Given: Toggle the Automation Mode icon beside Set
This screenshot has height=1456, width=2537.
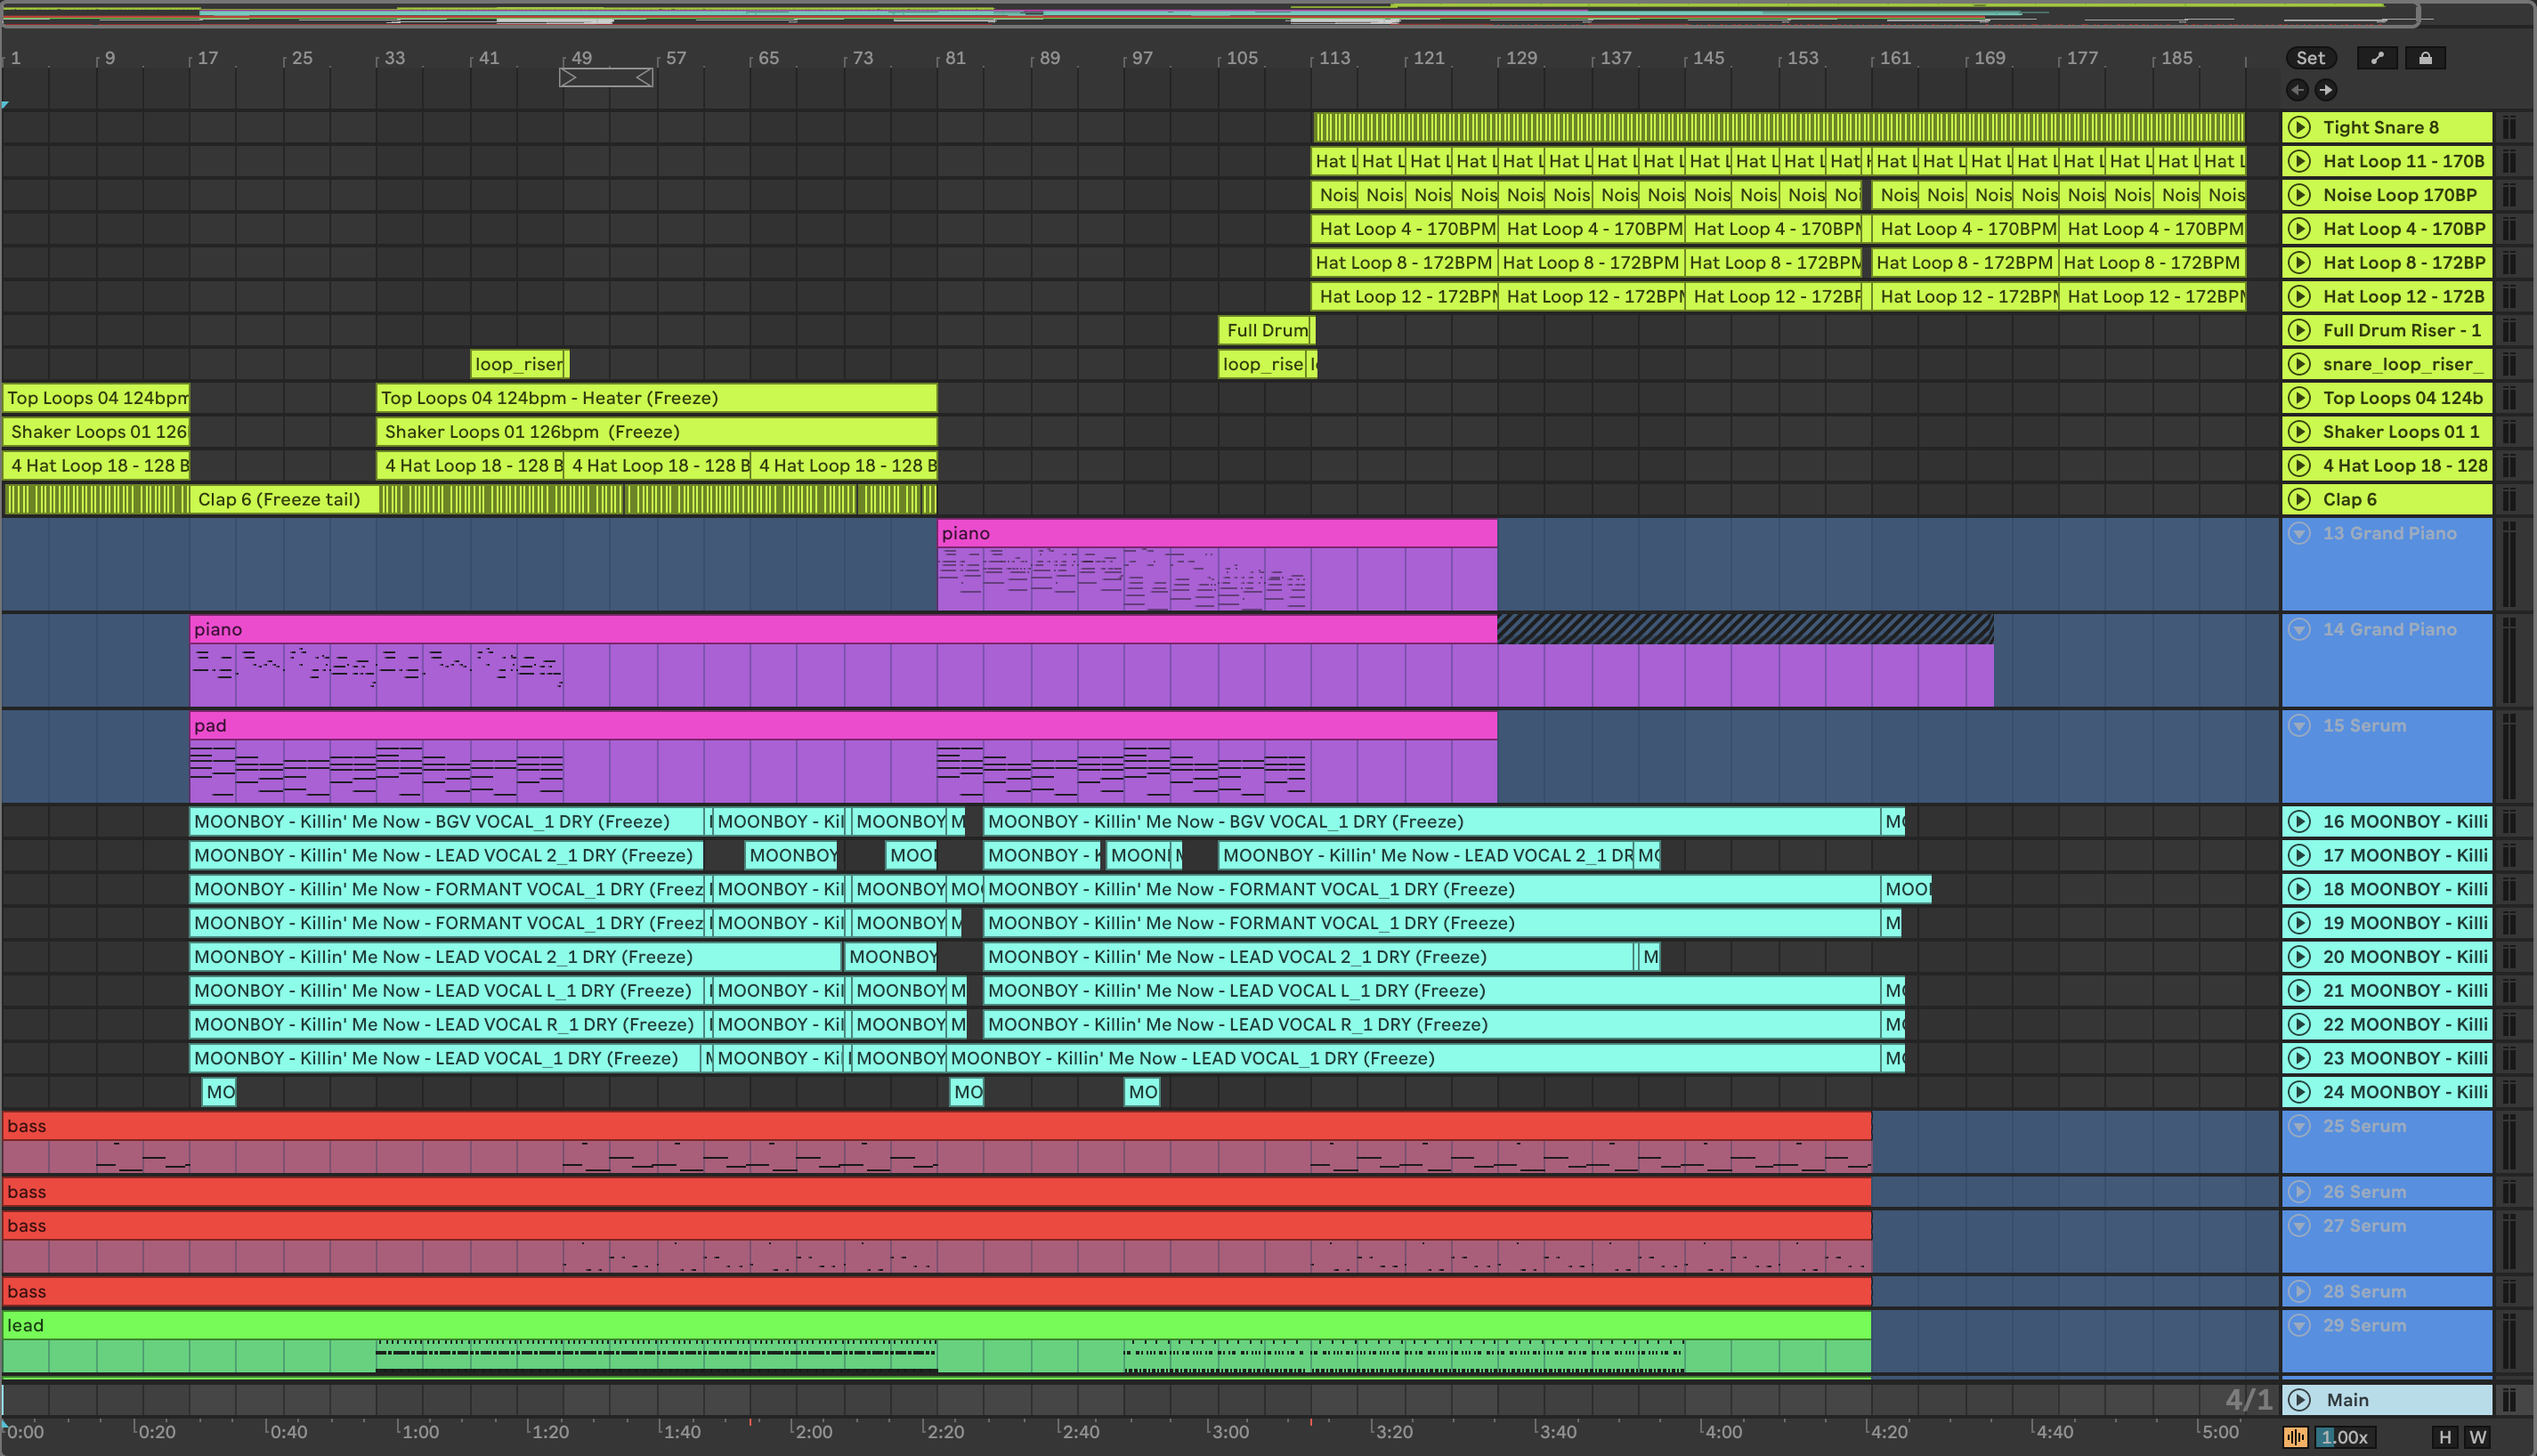Looking at the screenshot, I should coord(2377,58).
